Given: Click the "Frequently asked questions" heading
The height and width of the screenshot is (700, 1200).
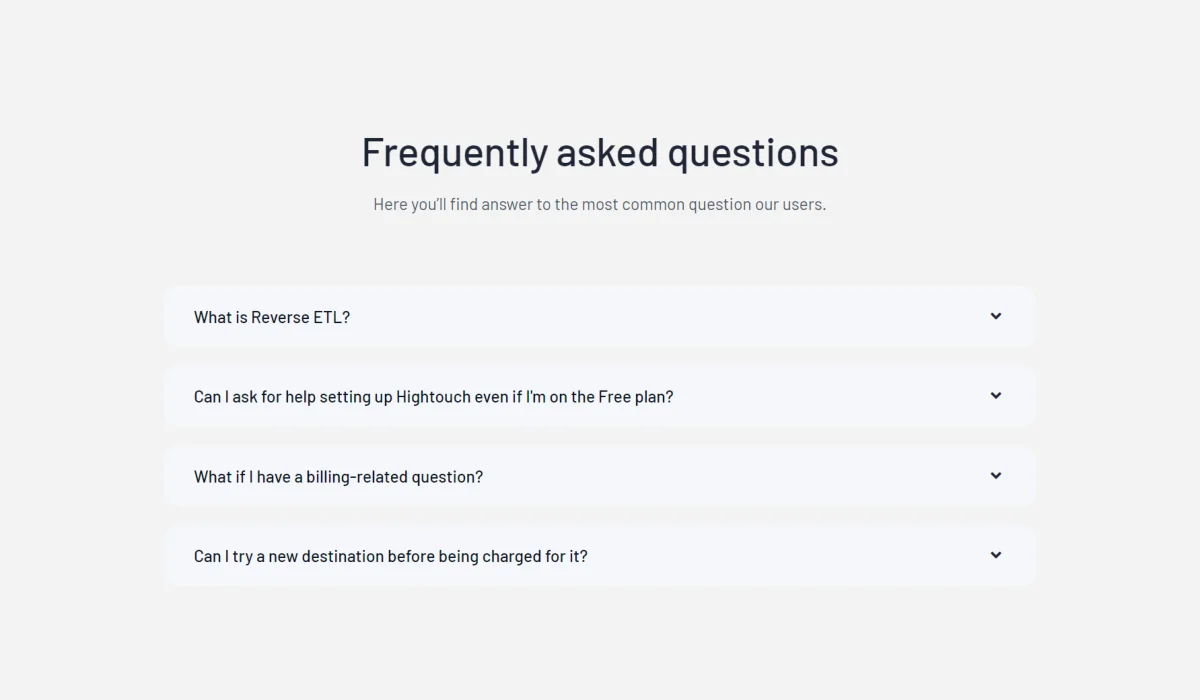Looking at the screenshot, I should click(600, 152).
